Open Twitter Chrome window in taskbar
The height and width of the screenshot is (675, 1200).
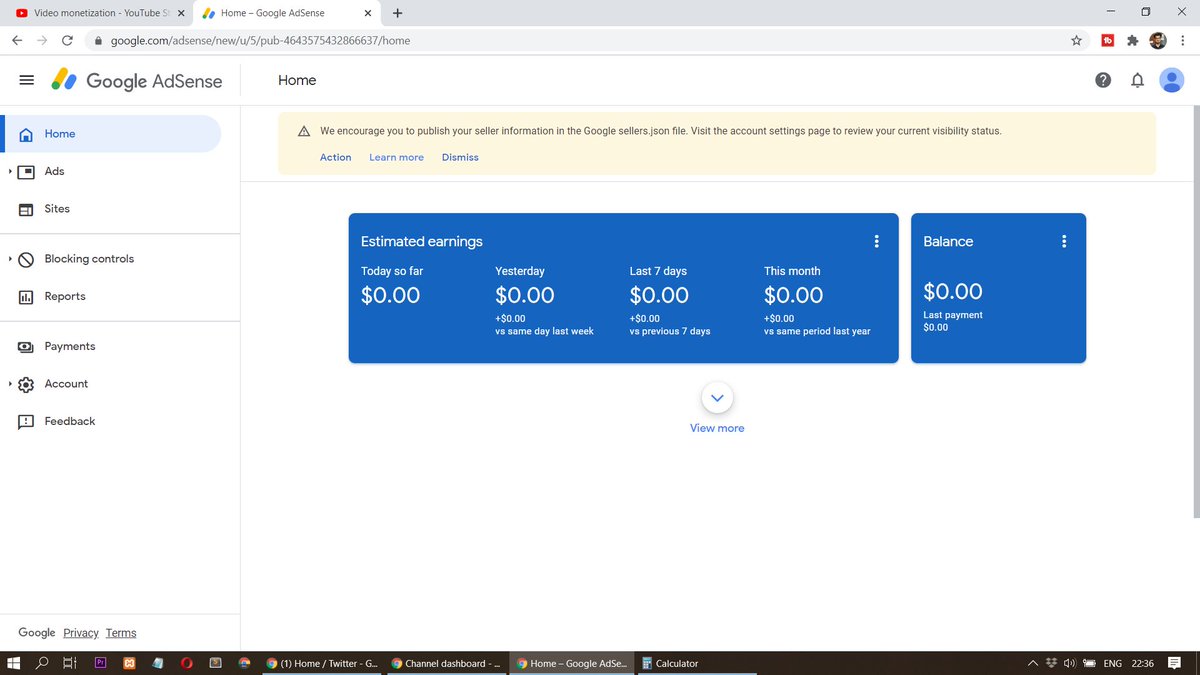pyautogui.click(x=321, y=663)
